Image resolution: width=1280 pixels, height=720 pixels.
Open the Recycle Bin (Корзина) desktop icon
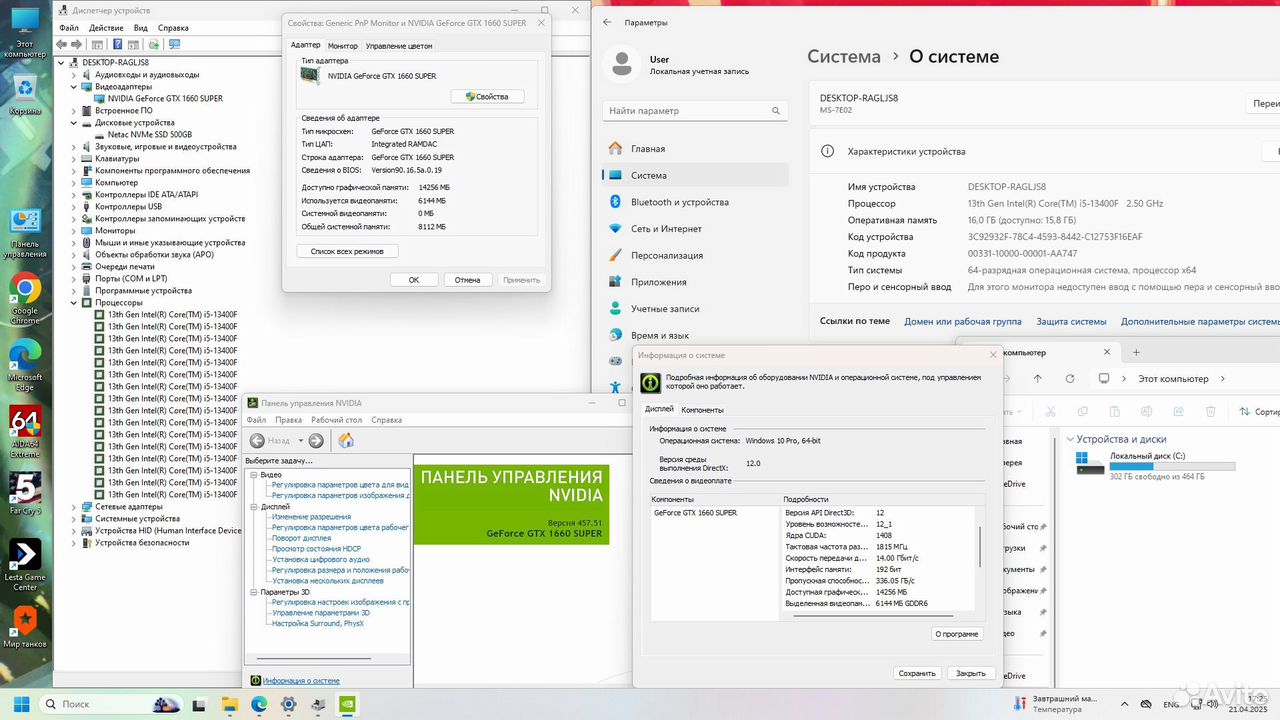click(x=25, y=95)
